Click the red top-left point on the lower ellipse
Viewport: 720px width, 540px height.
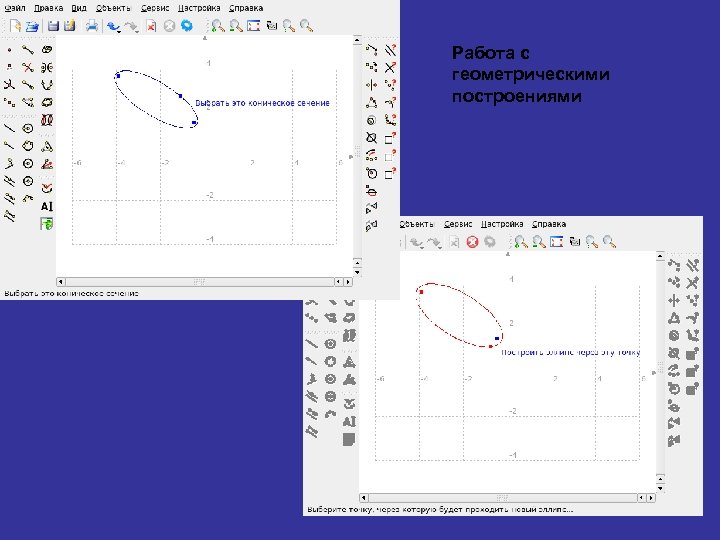click(422, 292)
